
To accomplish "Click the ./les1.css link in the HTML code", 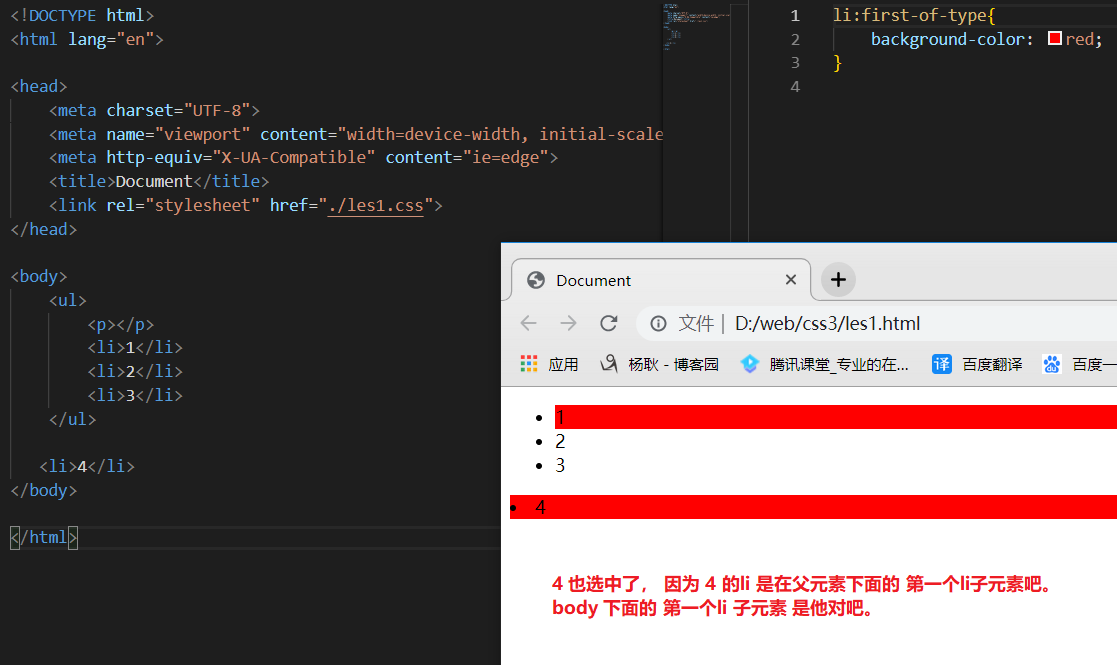I will 375,206.
